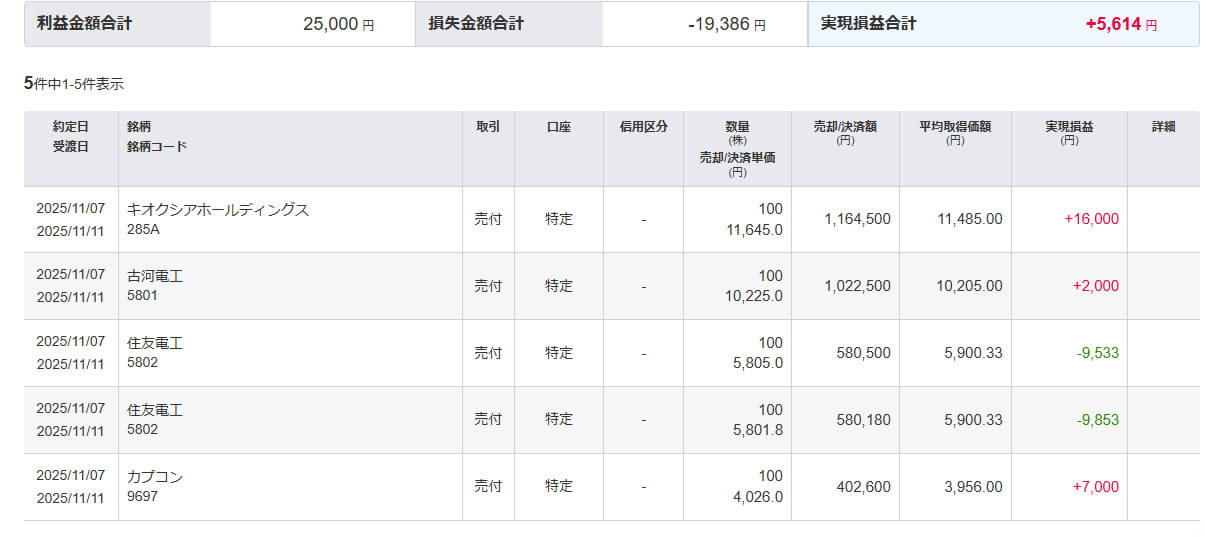Image resolution: width=1205 pixels, height=537 pixels.
Task: Click the 利益金額合計 label
Action: tap(84, 24)
